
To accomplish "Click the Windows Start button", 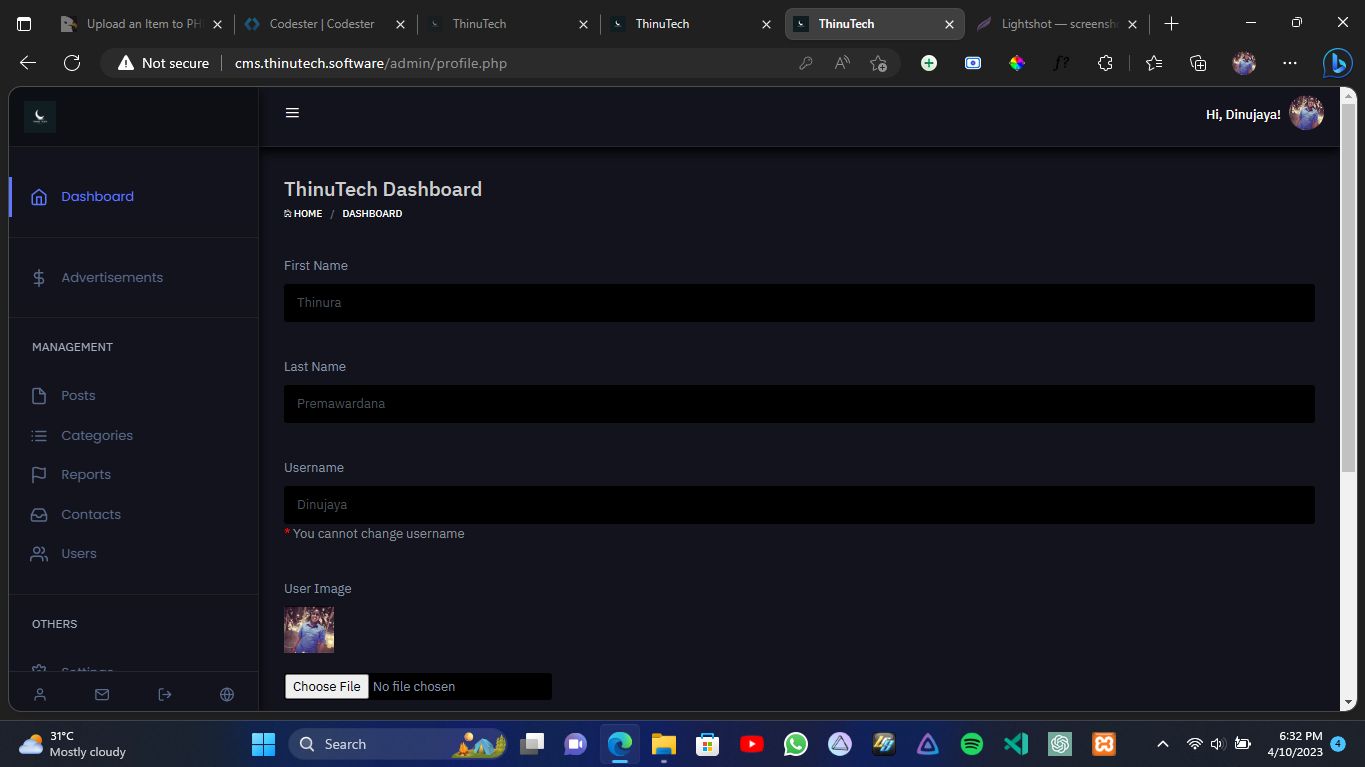I will click(x=263, y=744).
